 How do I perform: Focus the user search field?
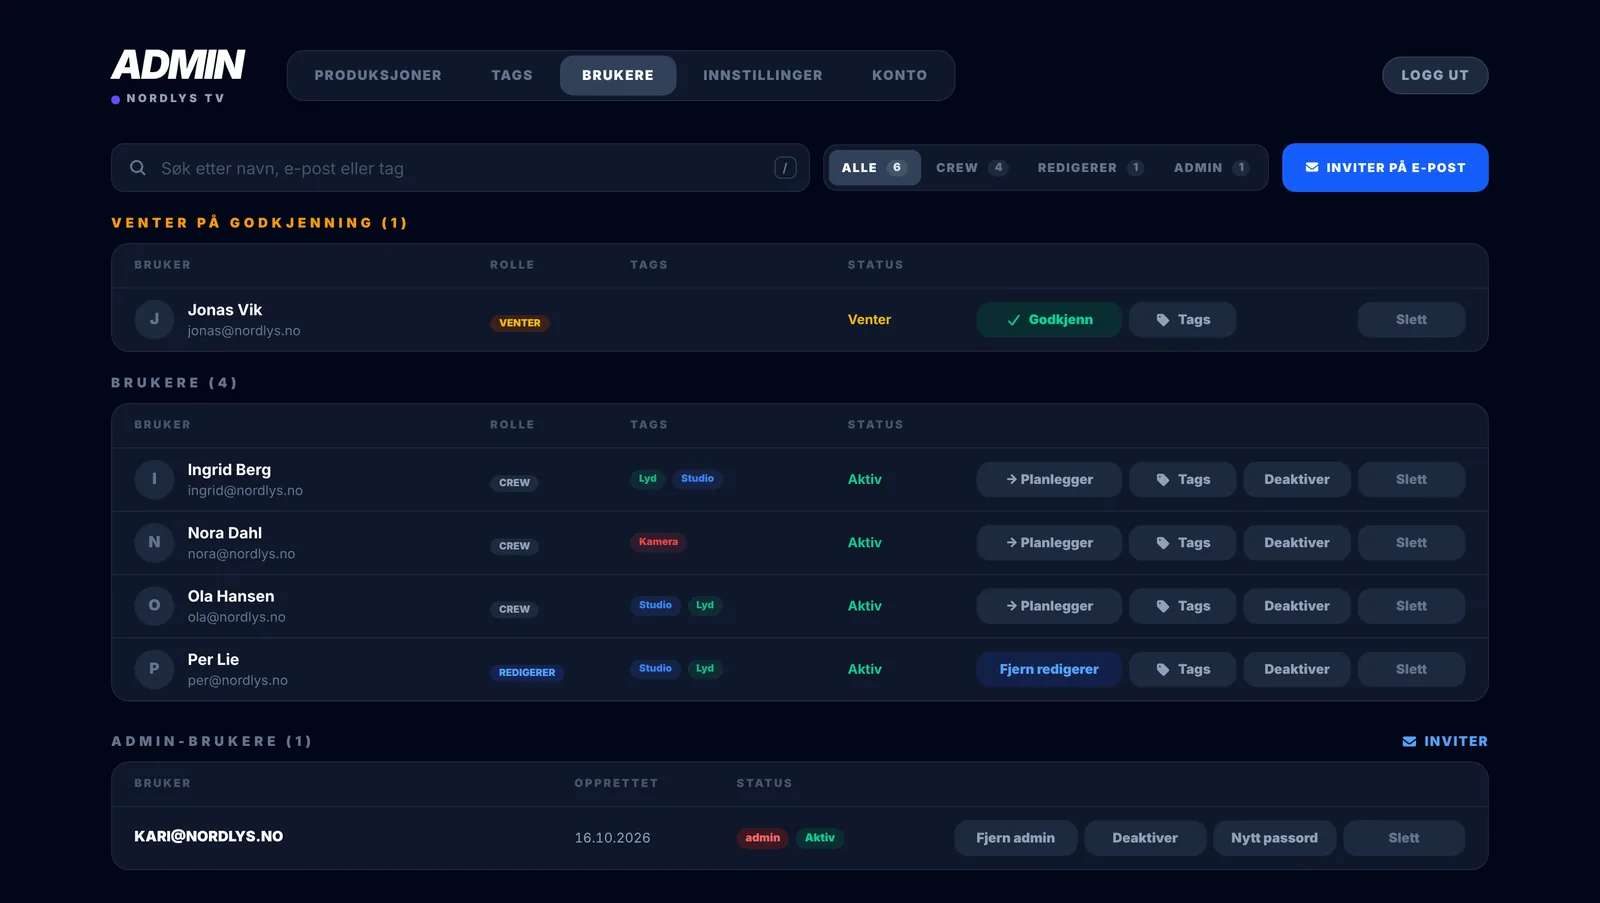460,168
